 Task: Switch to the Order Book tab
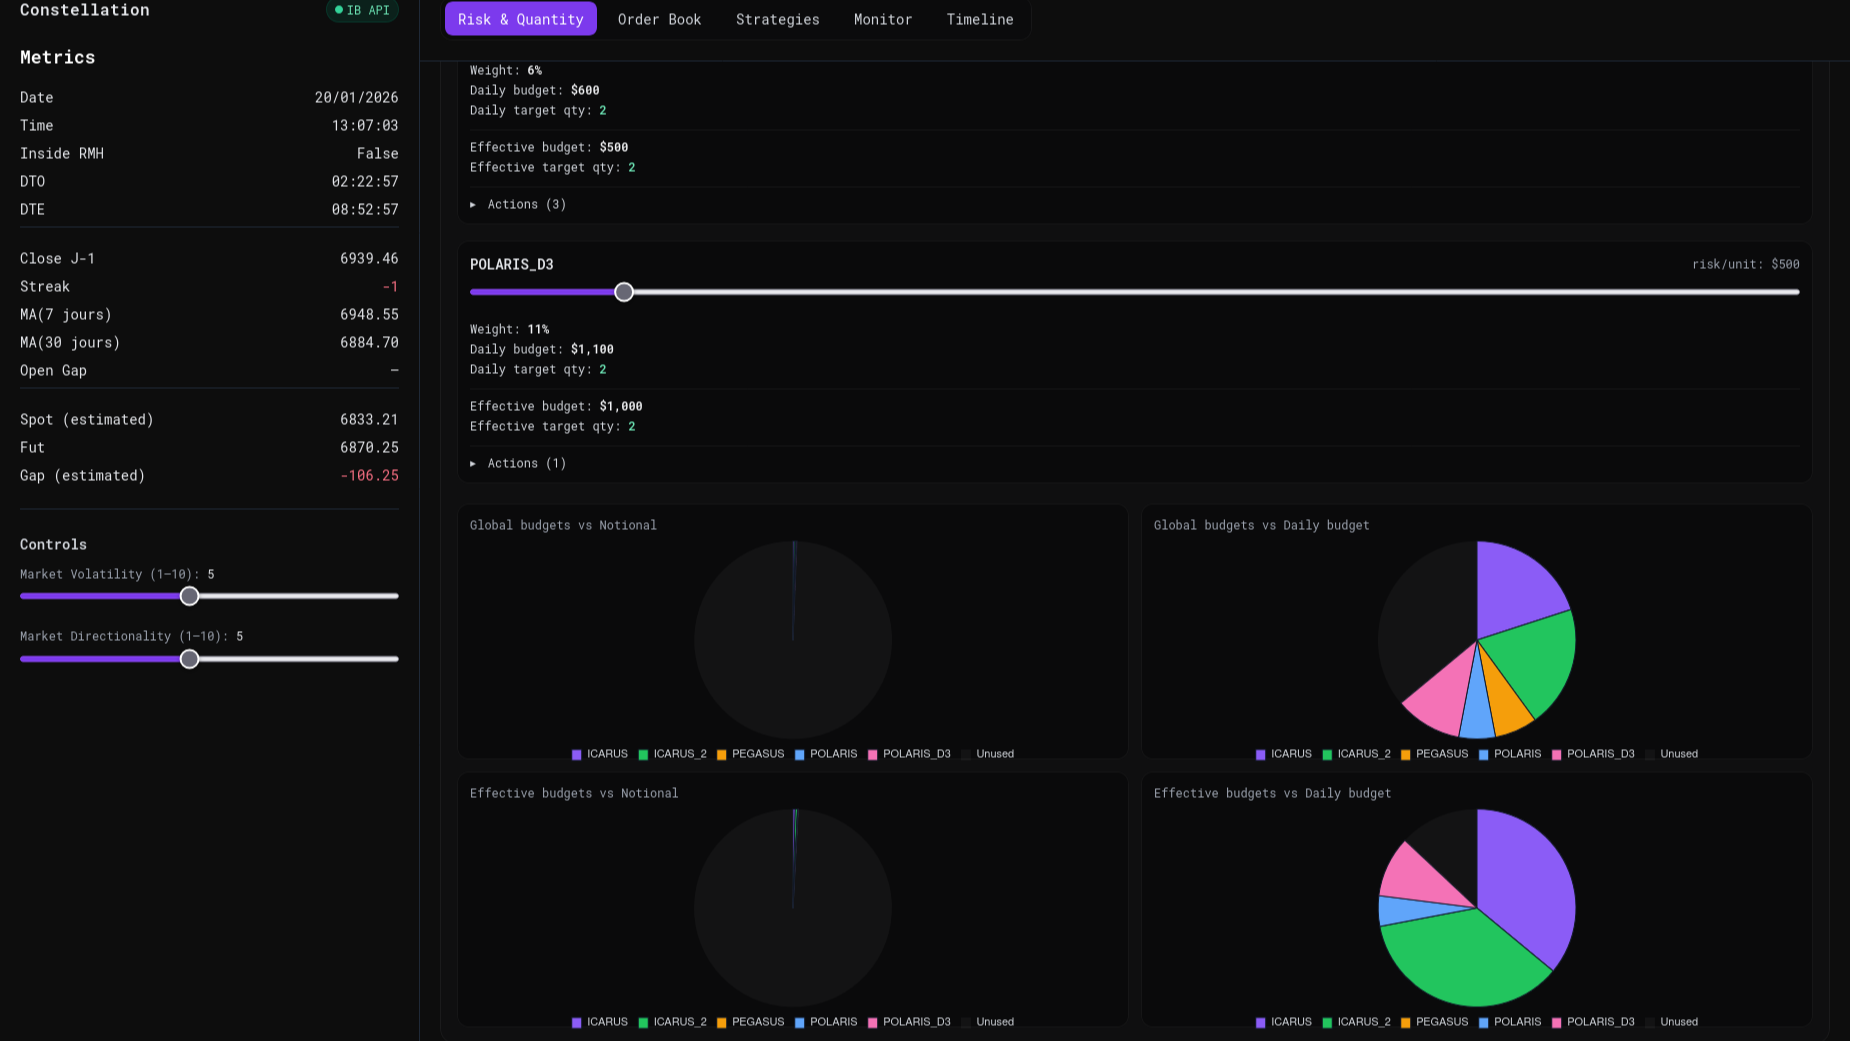coord(659,19)
